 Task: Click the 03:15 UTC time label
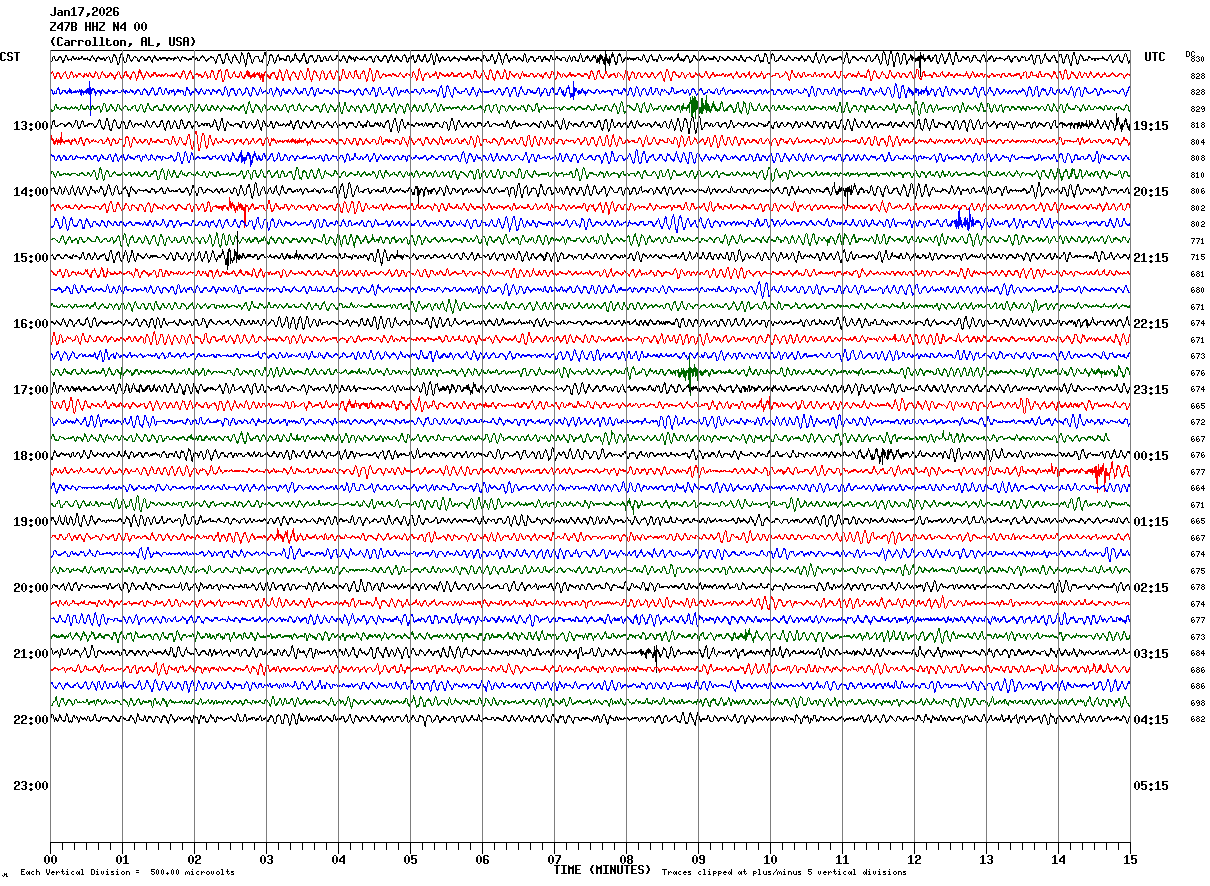[x=1151, y=654]
